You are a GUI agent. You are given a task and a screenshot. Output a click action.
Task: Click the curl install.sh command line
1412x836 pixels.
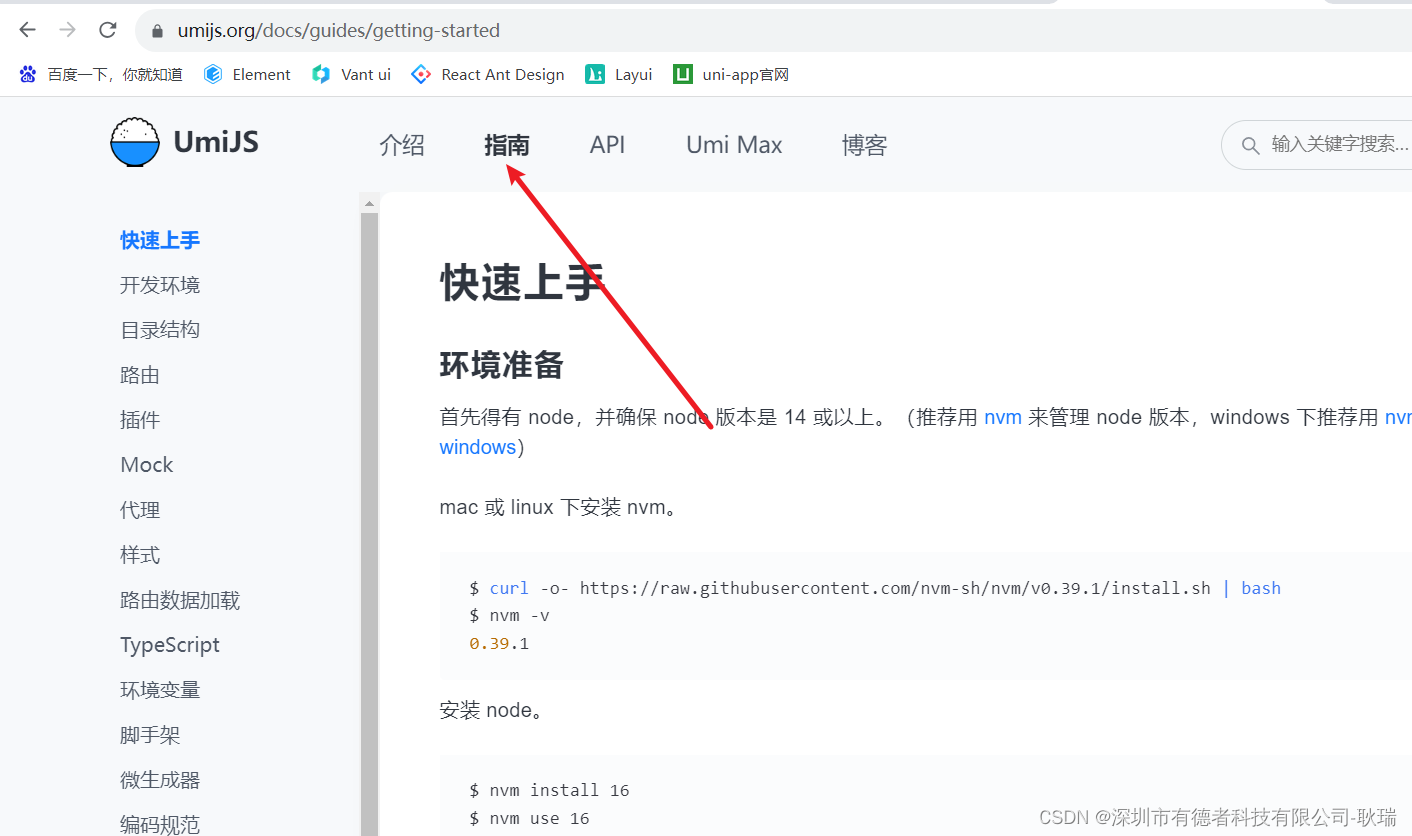(875, 588)
